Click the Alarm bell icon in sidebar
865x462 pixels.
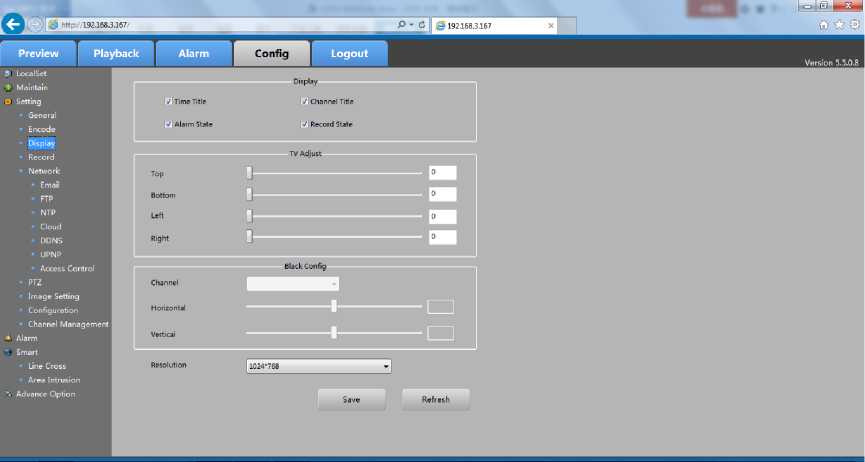pos(7,338)
